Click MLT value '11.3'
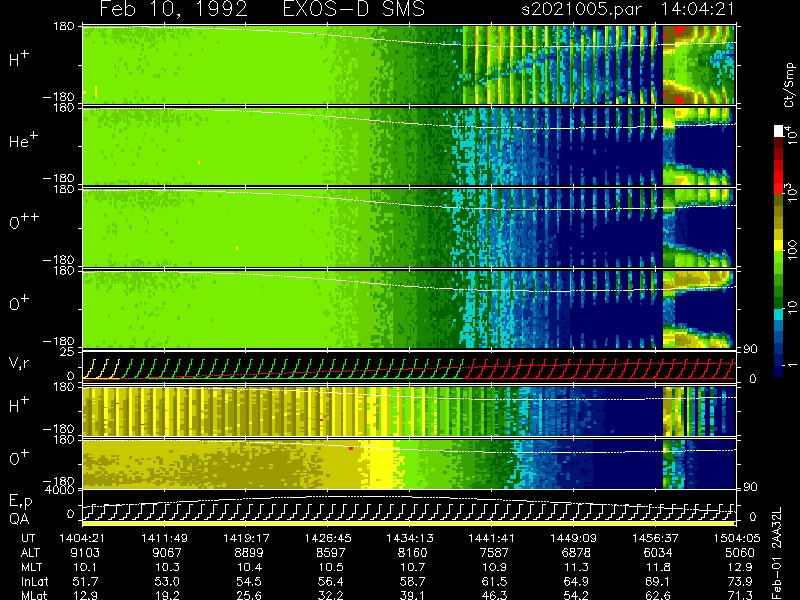800x600 pixels. click(576, 567)
